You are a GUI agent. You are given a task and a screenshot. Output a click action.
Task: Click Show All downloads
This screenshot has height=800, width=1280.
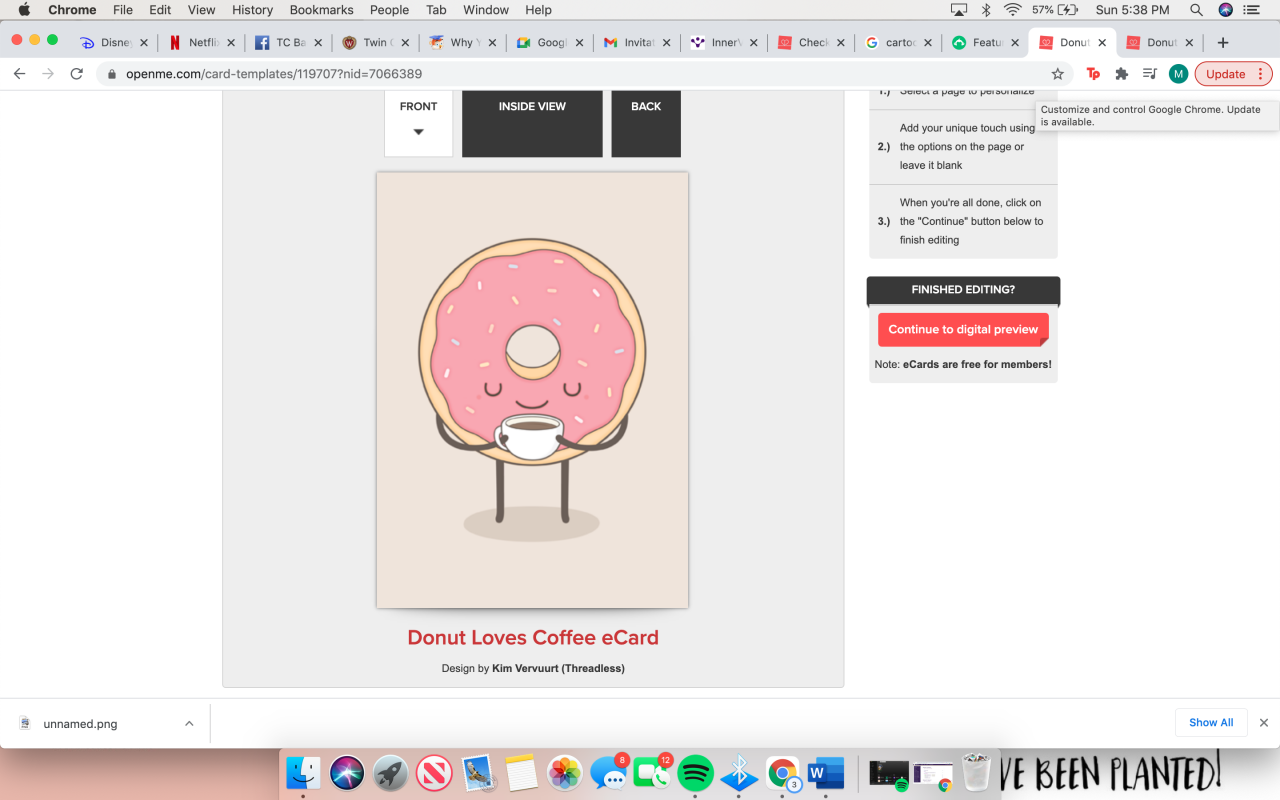point(1211,722)
